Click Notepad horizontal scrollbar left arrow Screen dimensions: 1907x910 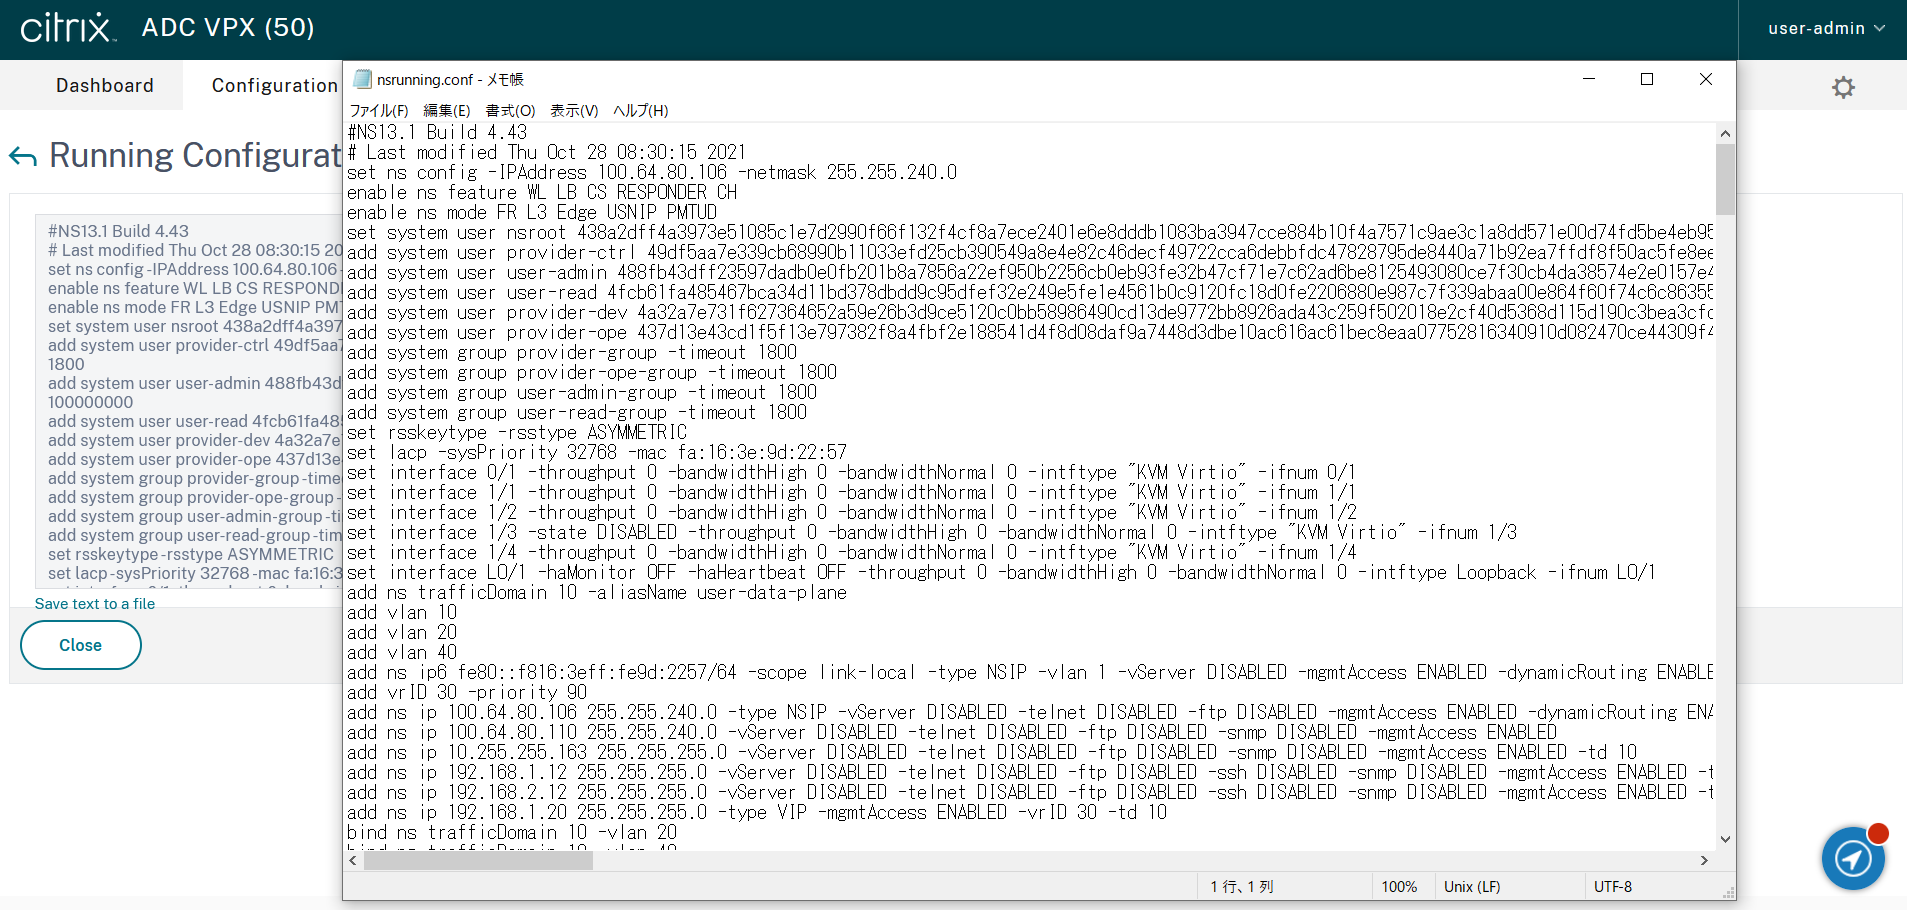tap(353, 861)
